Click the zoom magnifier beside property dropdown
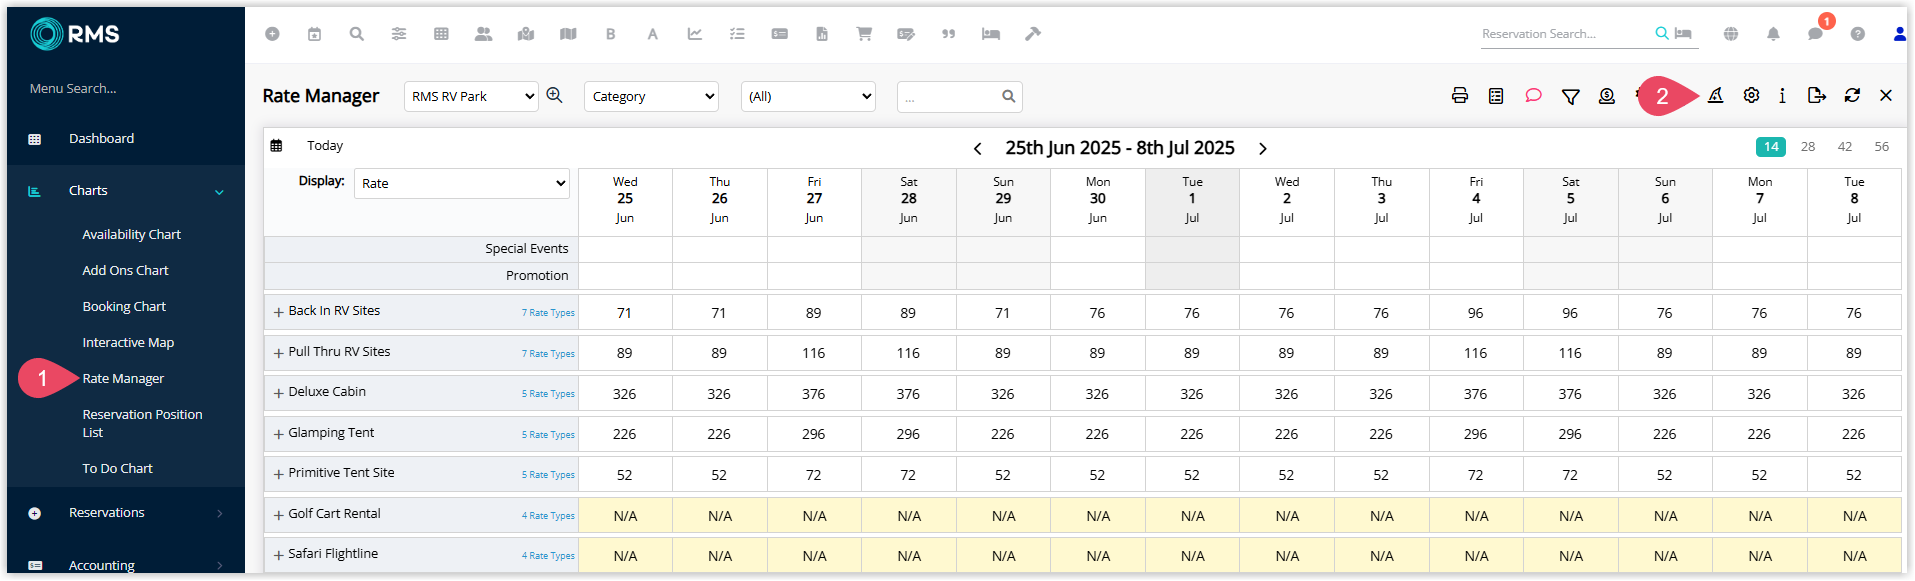Screen dimensions: 1915x581 click(555, 96)
